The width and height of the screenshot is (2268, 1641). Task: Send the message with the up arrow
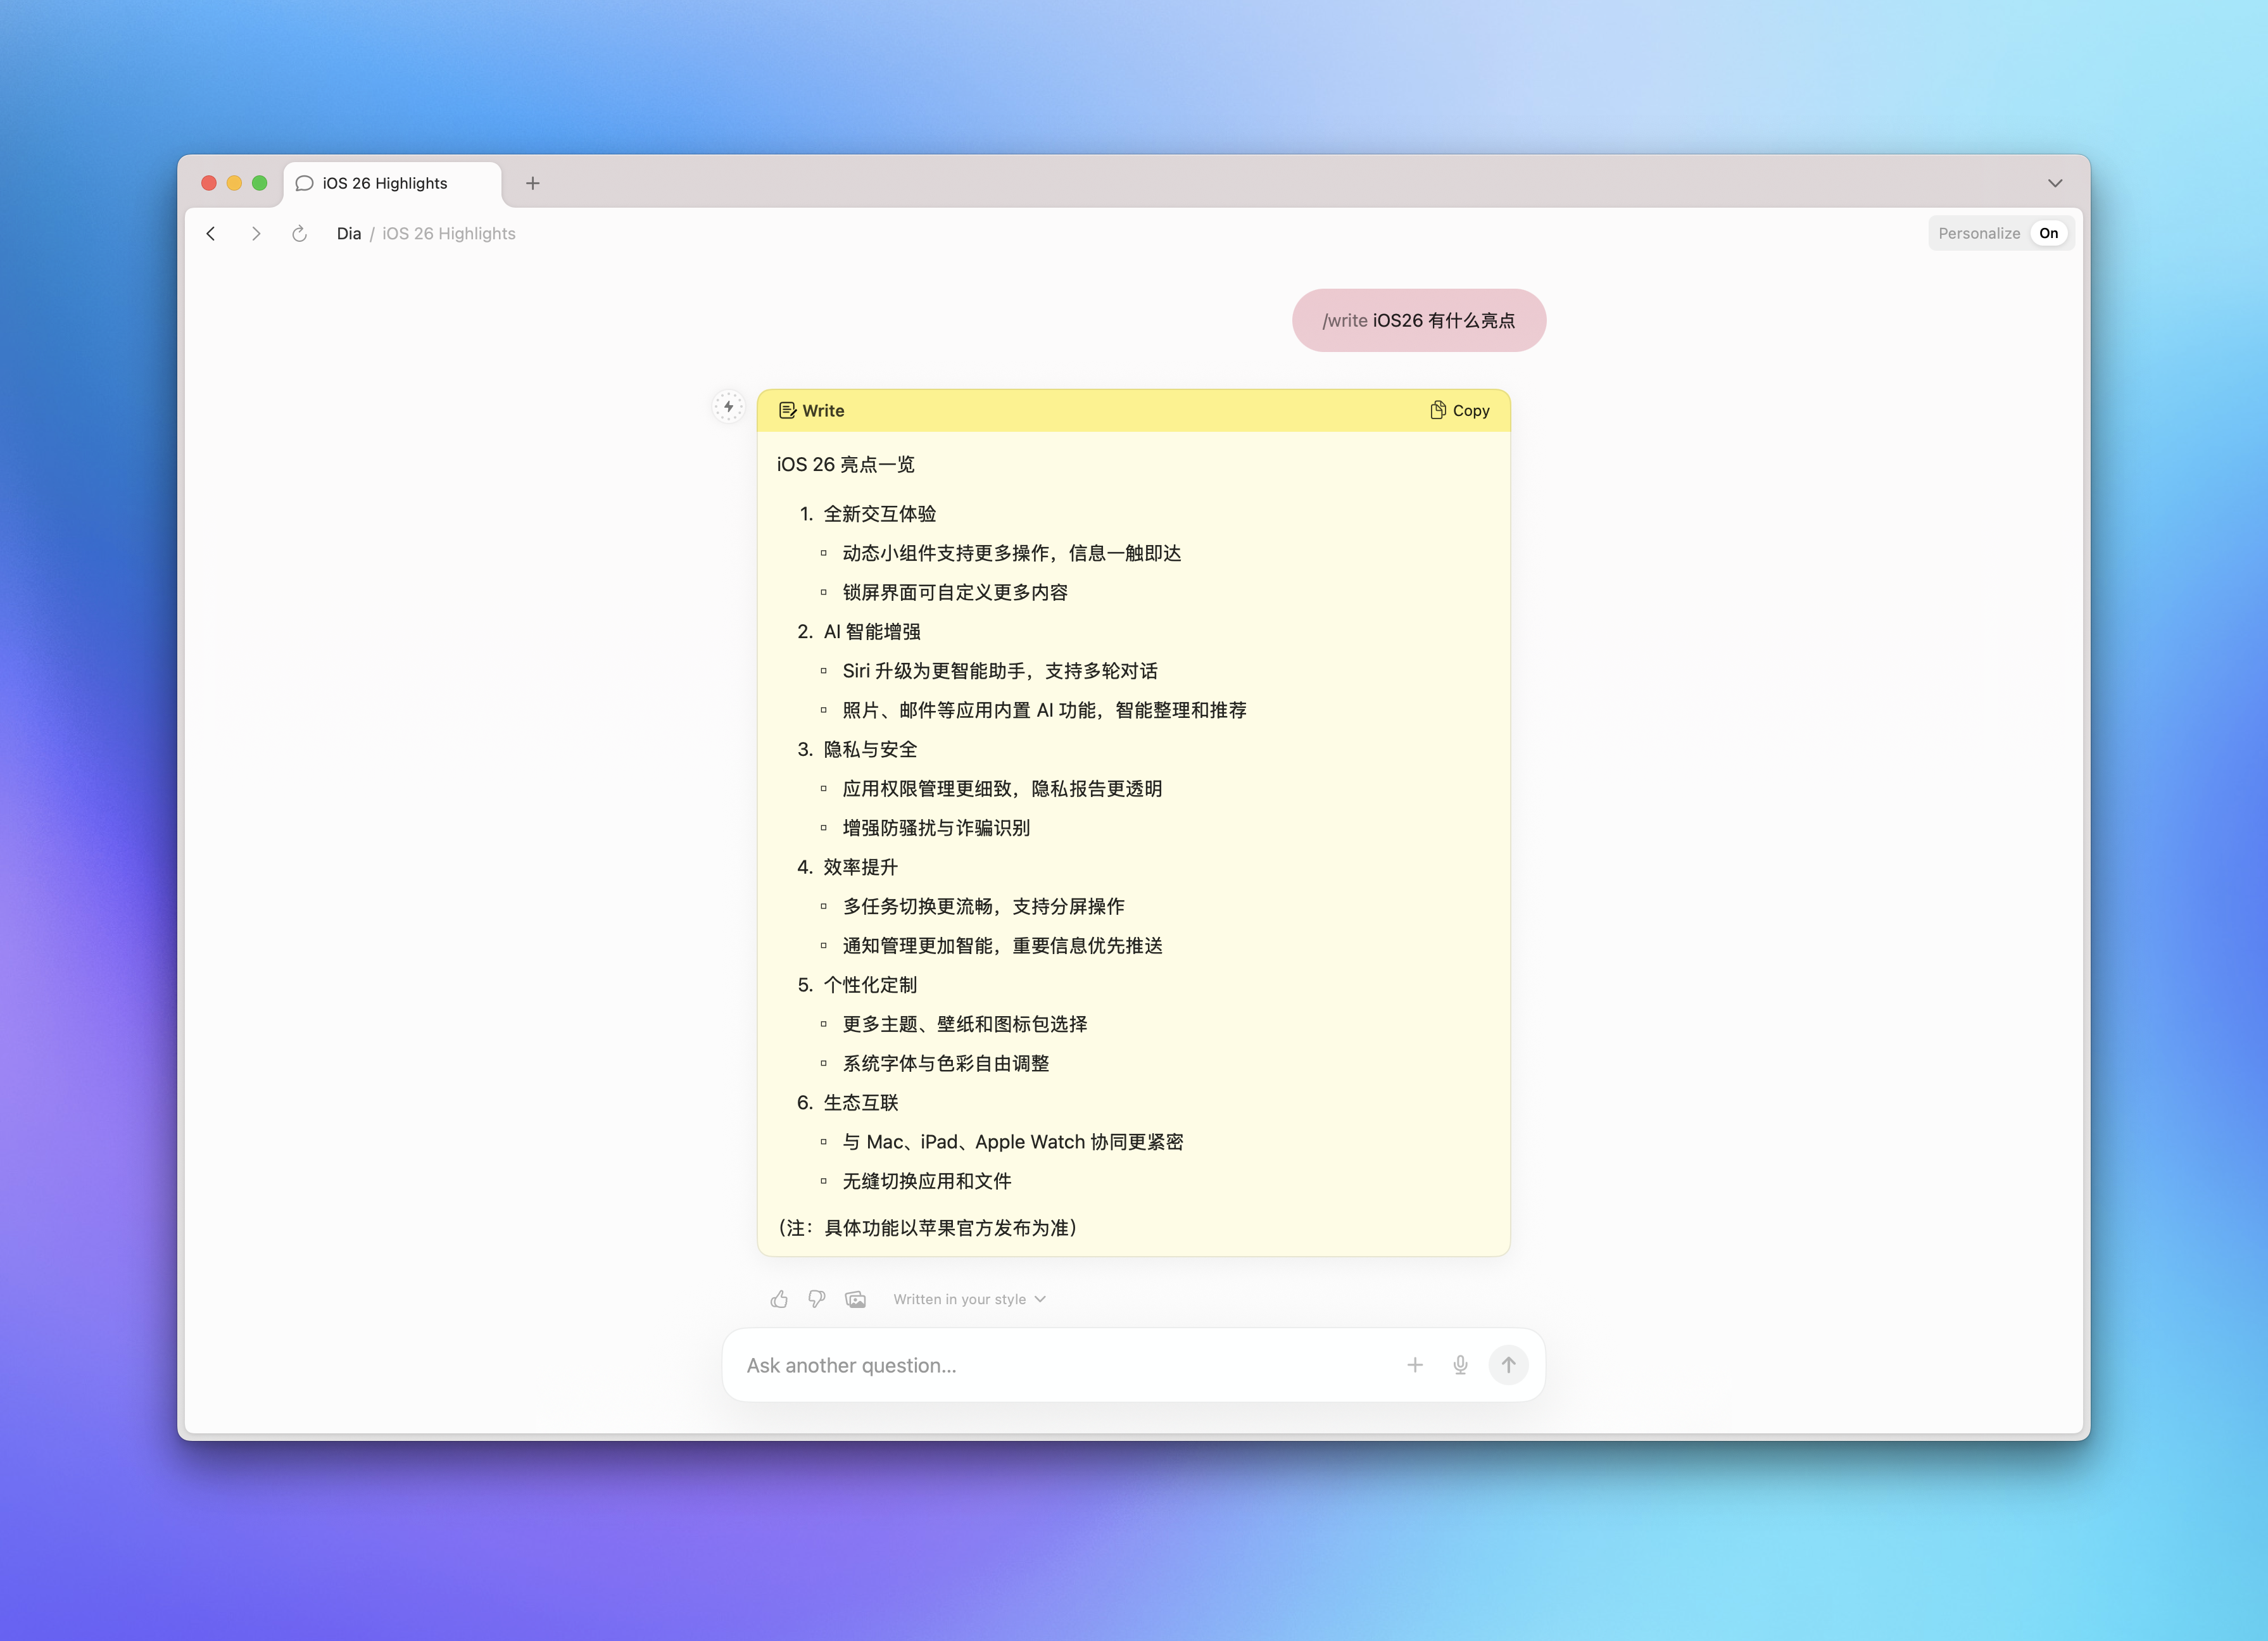click(1508, 1365)
